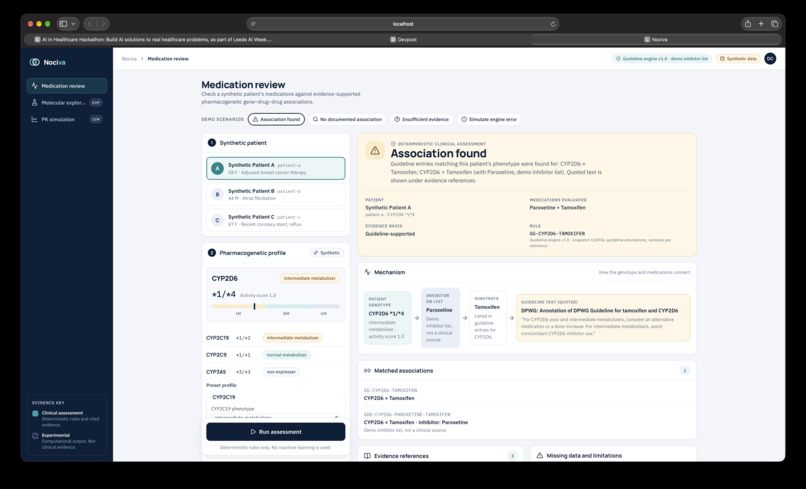Click the Safari tab overview icon

pyautogui.click(x=774, y=24)
